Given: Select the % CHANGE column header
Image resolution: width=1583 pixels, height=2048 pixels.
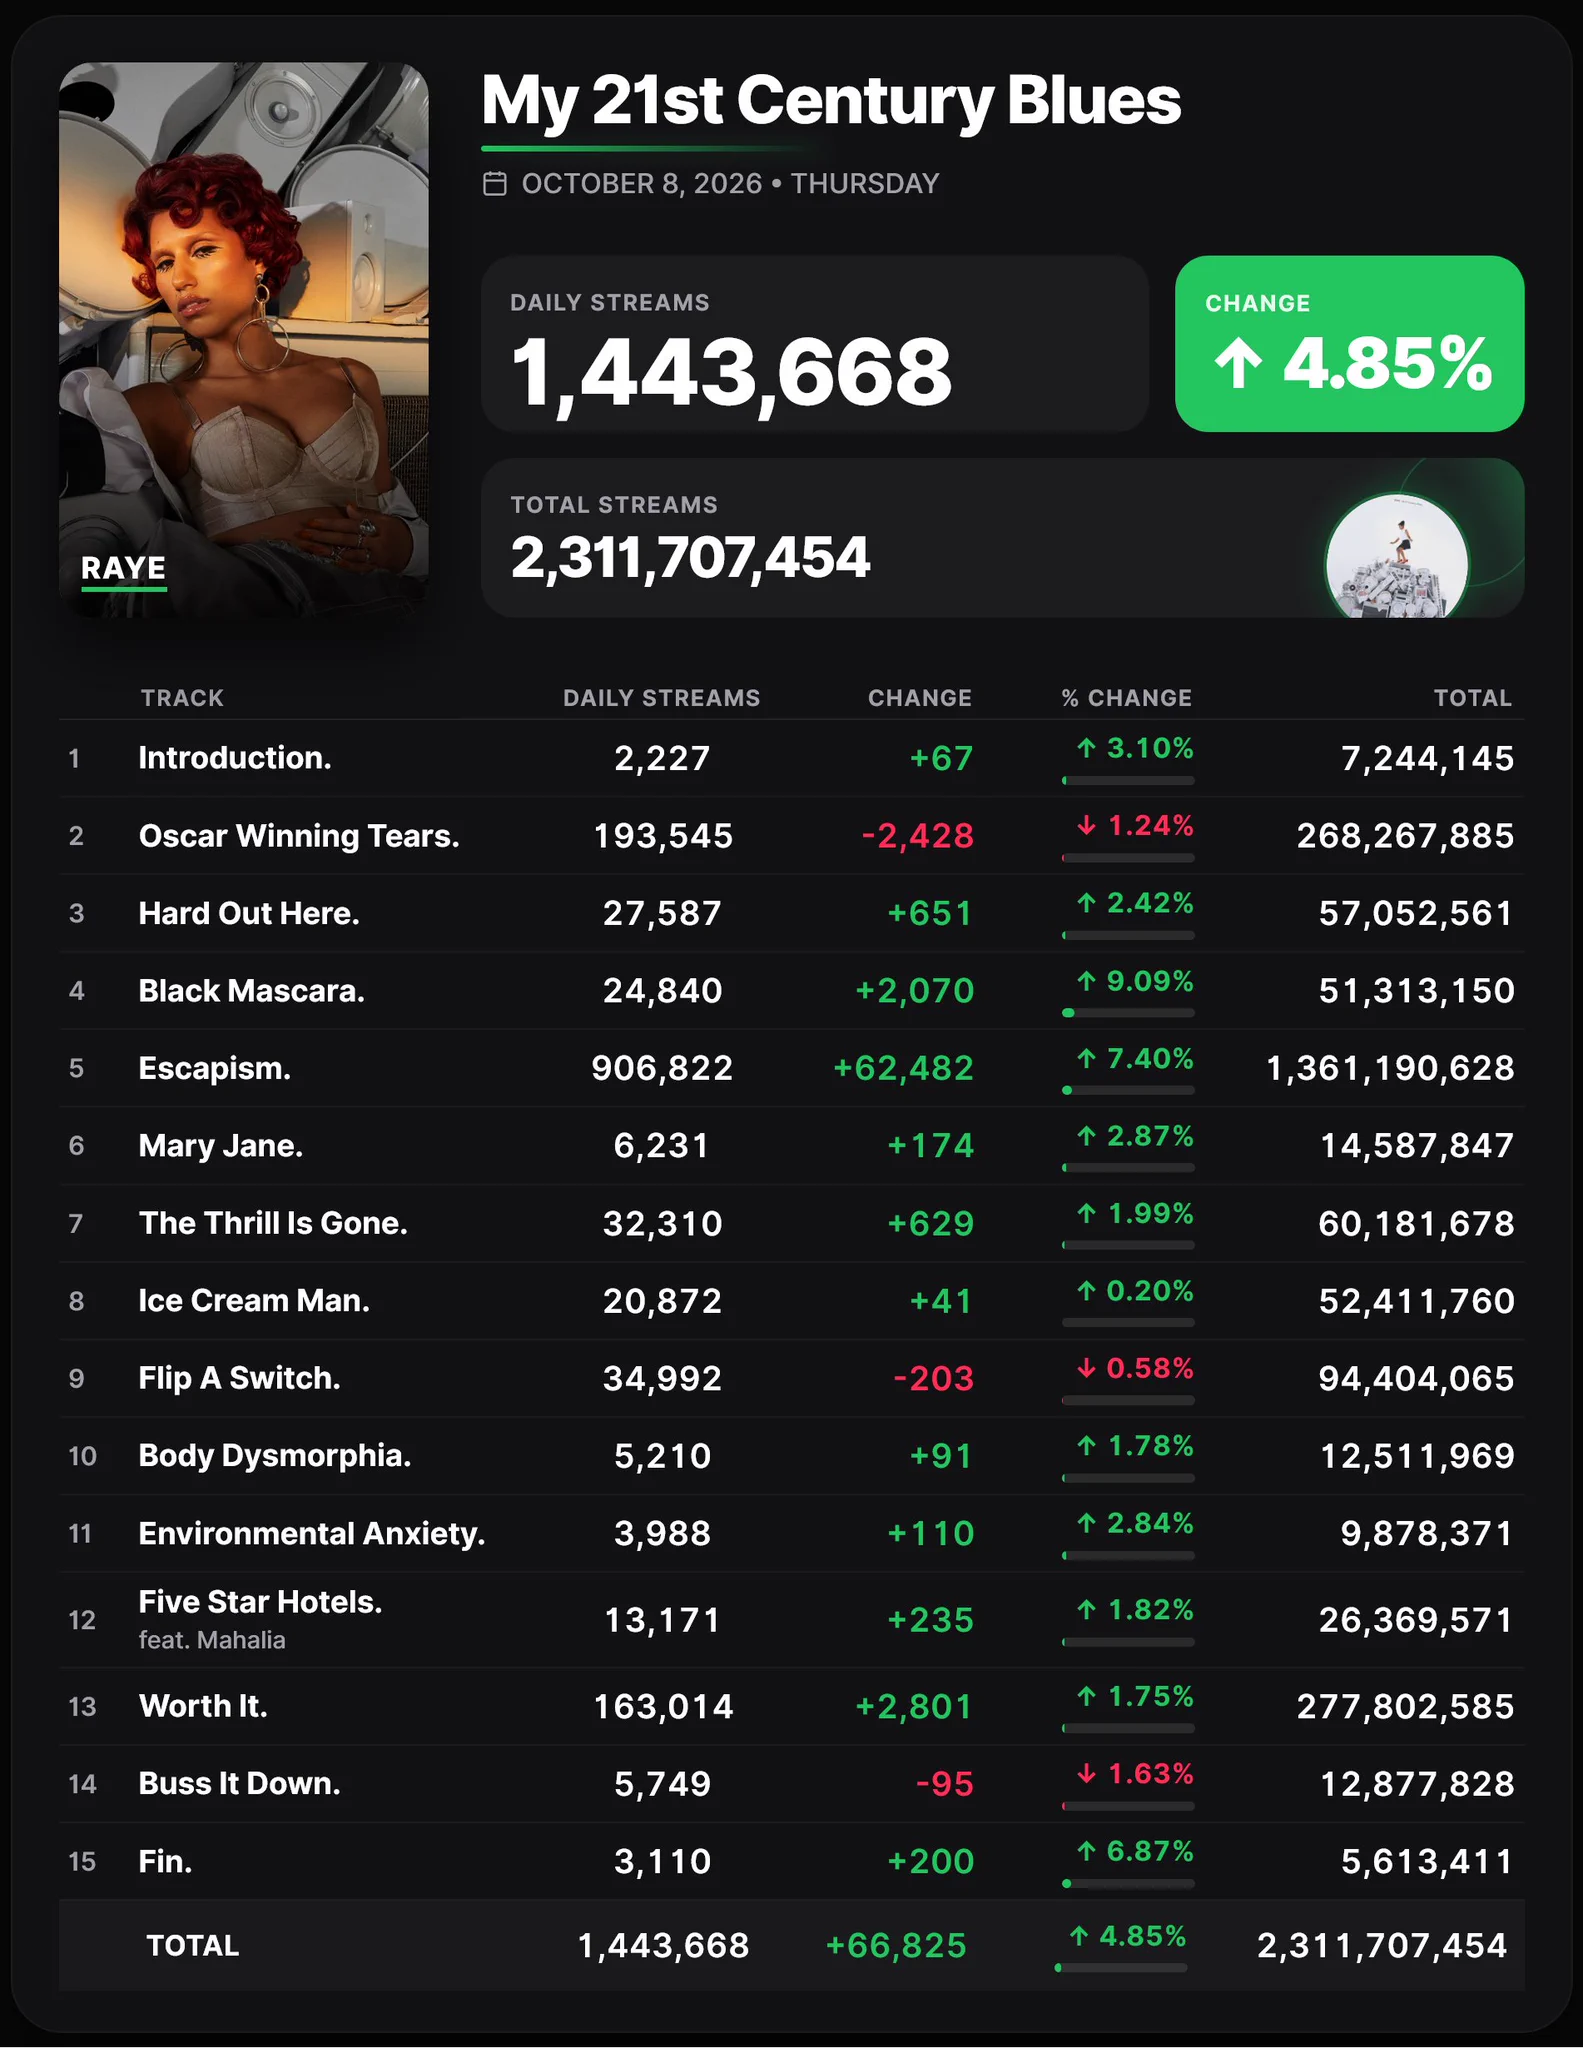Looking at the screenshot, I should pos(1127,698).
